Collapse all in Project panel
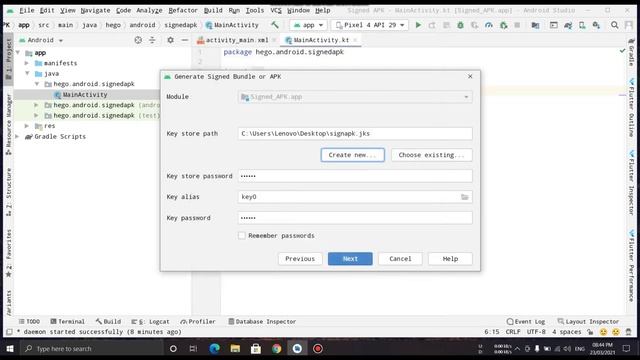 152,40
